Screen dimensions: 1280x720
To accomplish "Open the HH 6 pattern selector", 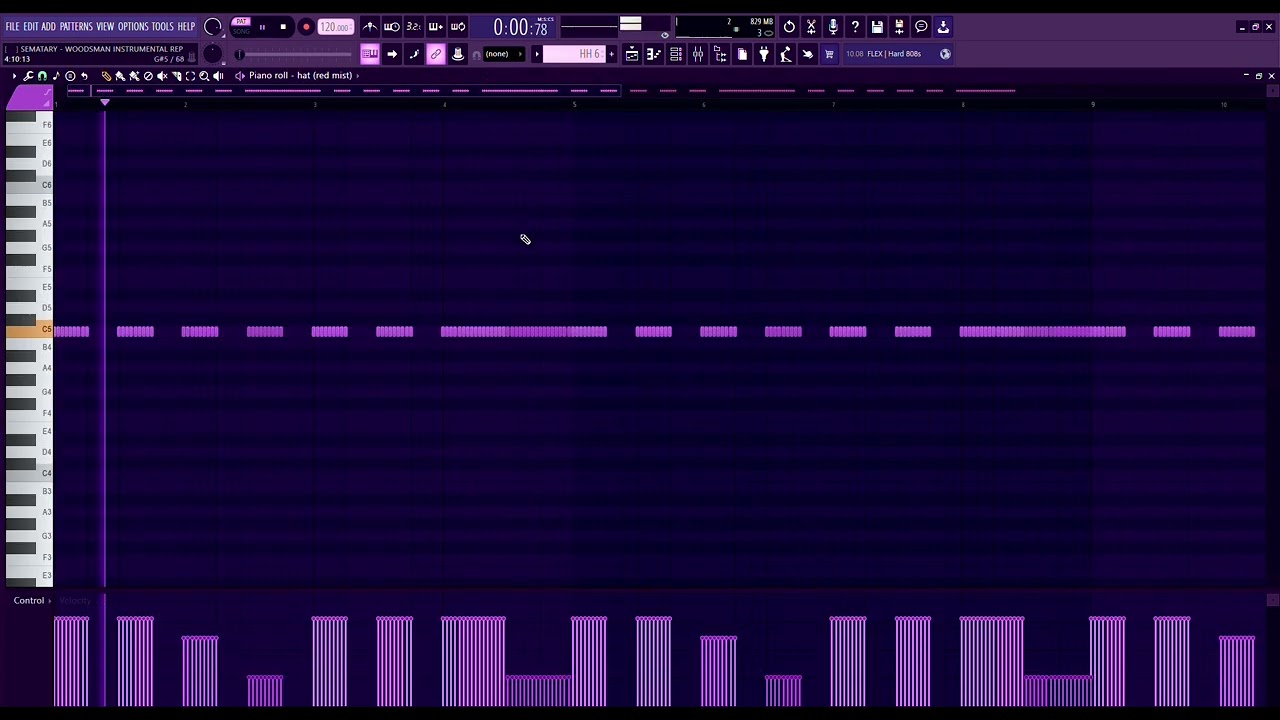I will click(573, 54).
